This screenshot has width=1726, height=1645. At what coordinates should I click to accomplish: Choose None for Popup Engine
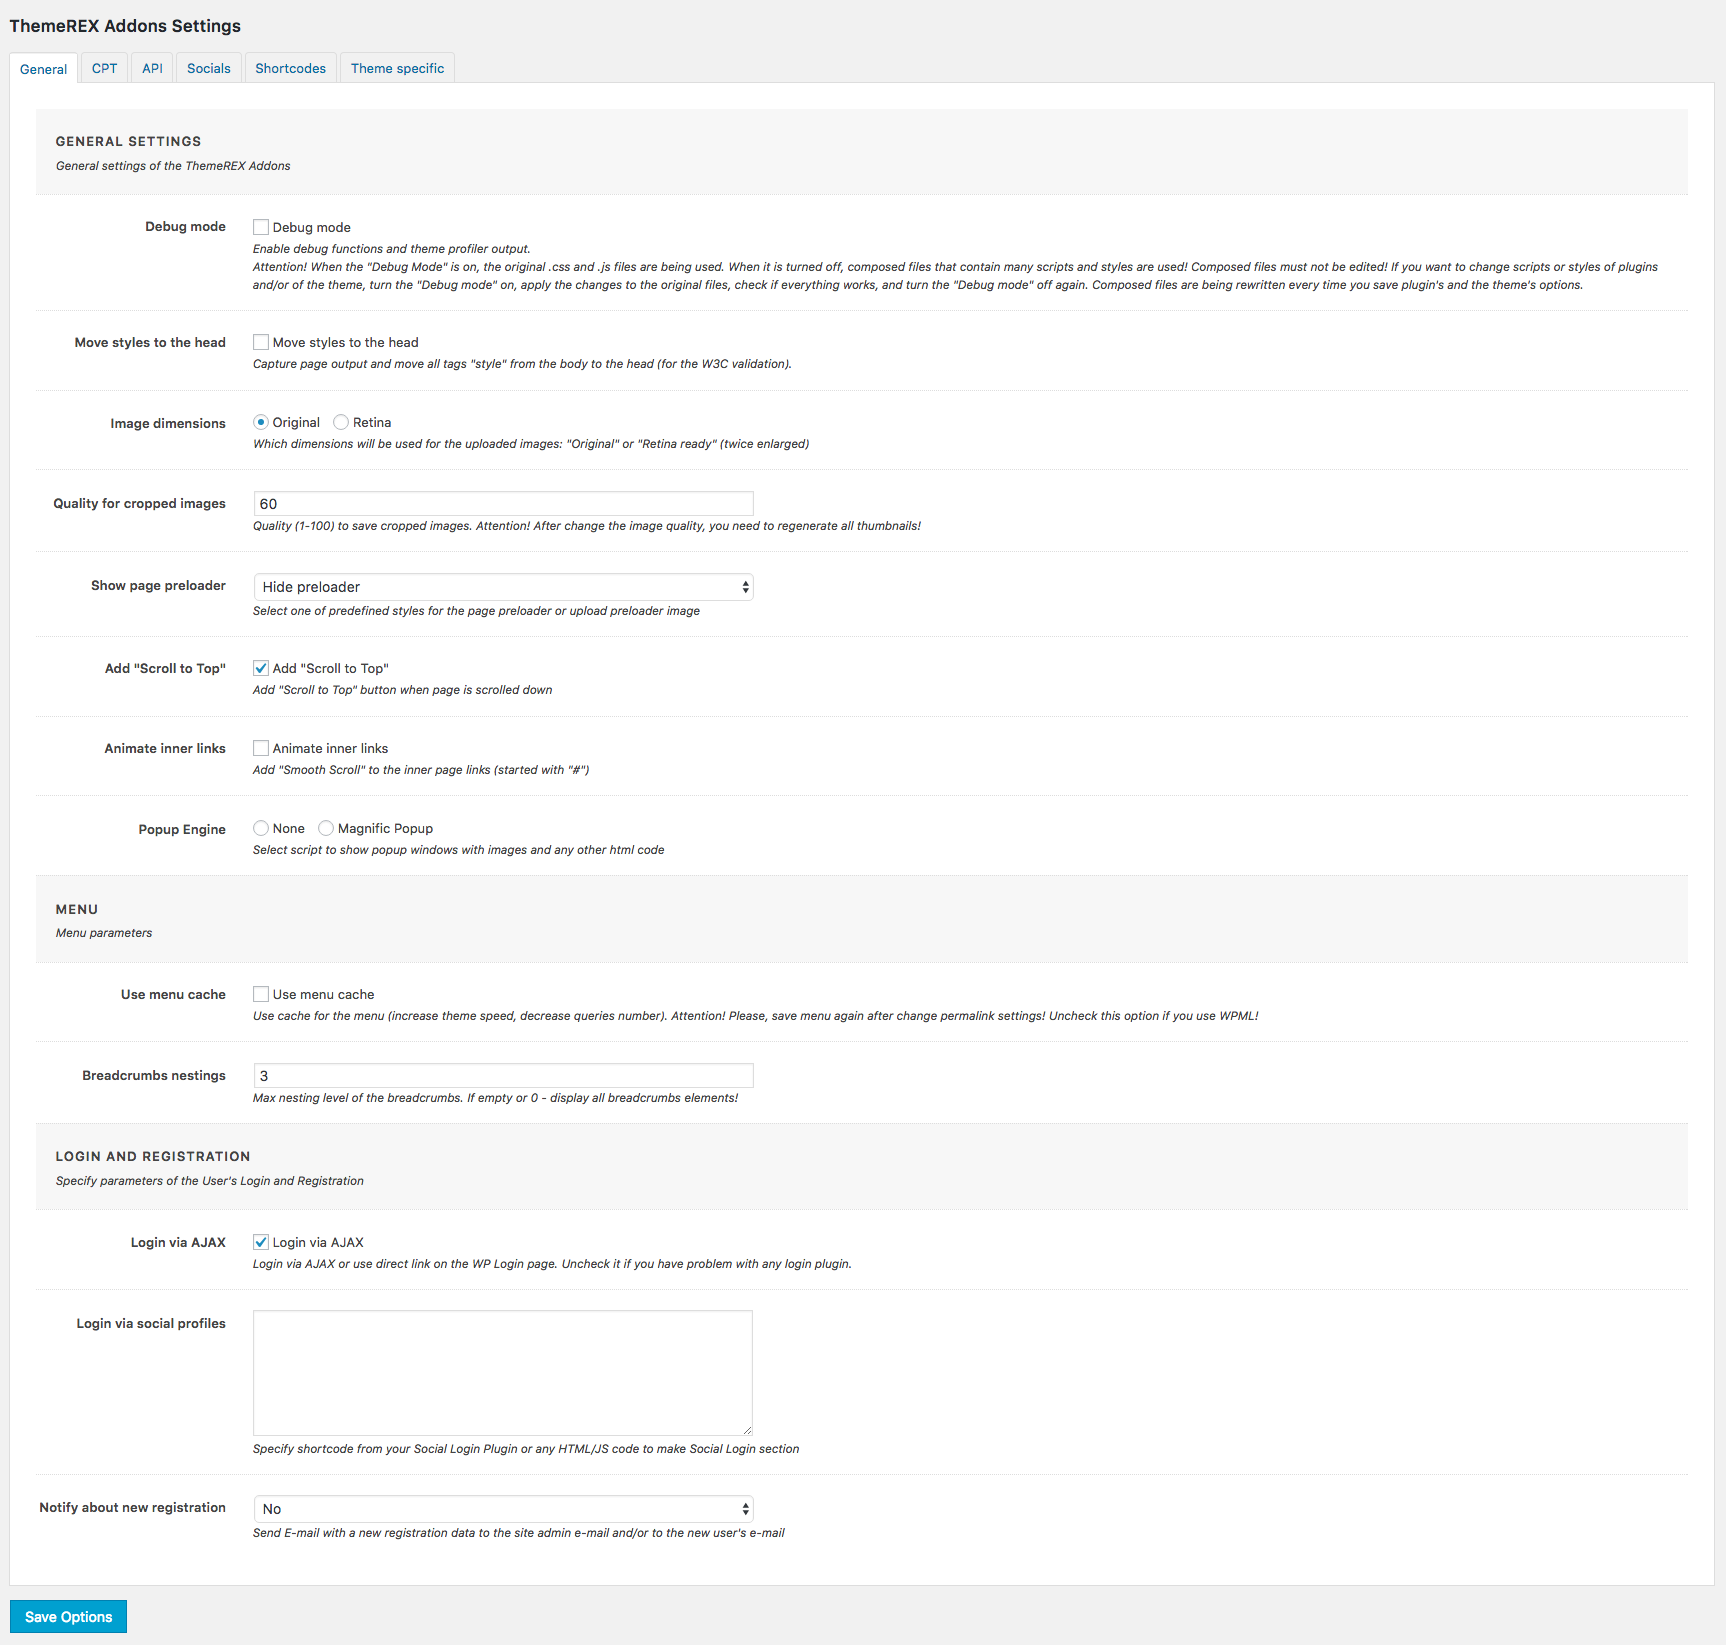click(x=261, y=828)
